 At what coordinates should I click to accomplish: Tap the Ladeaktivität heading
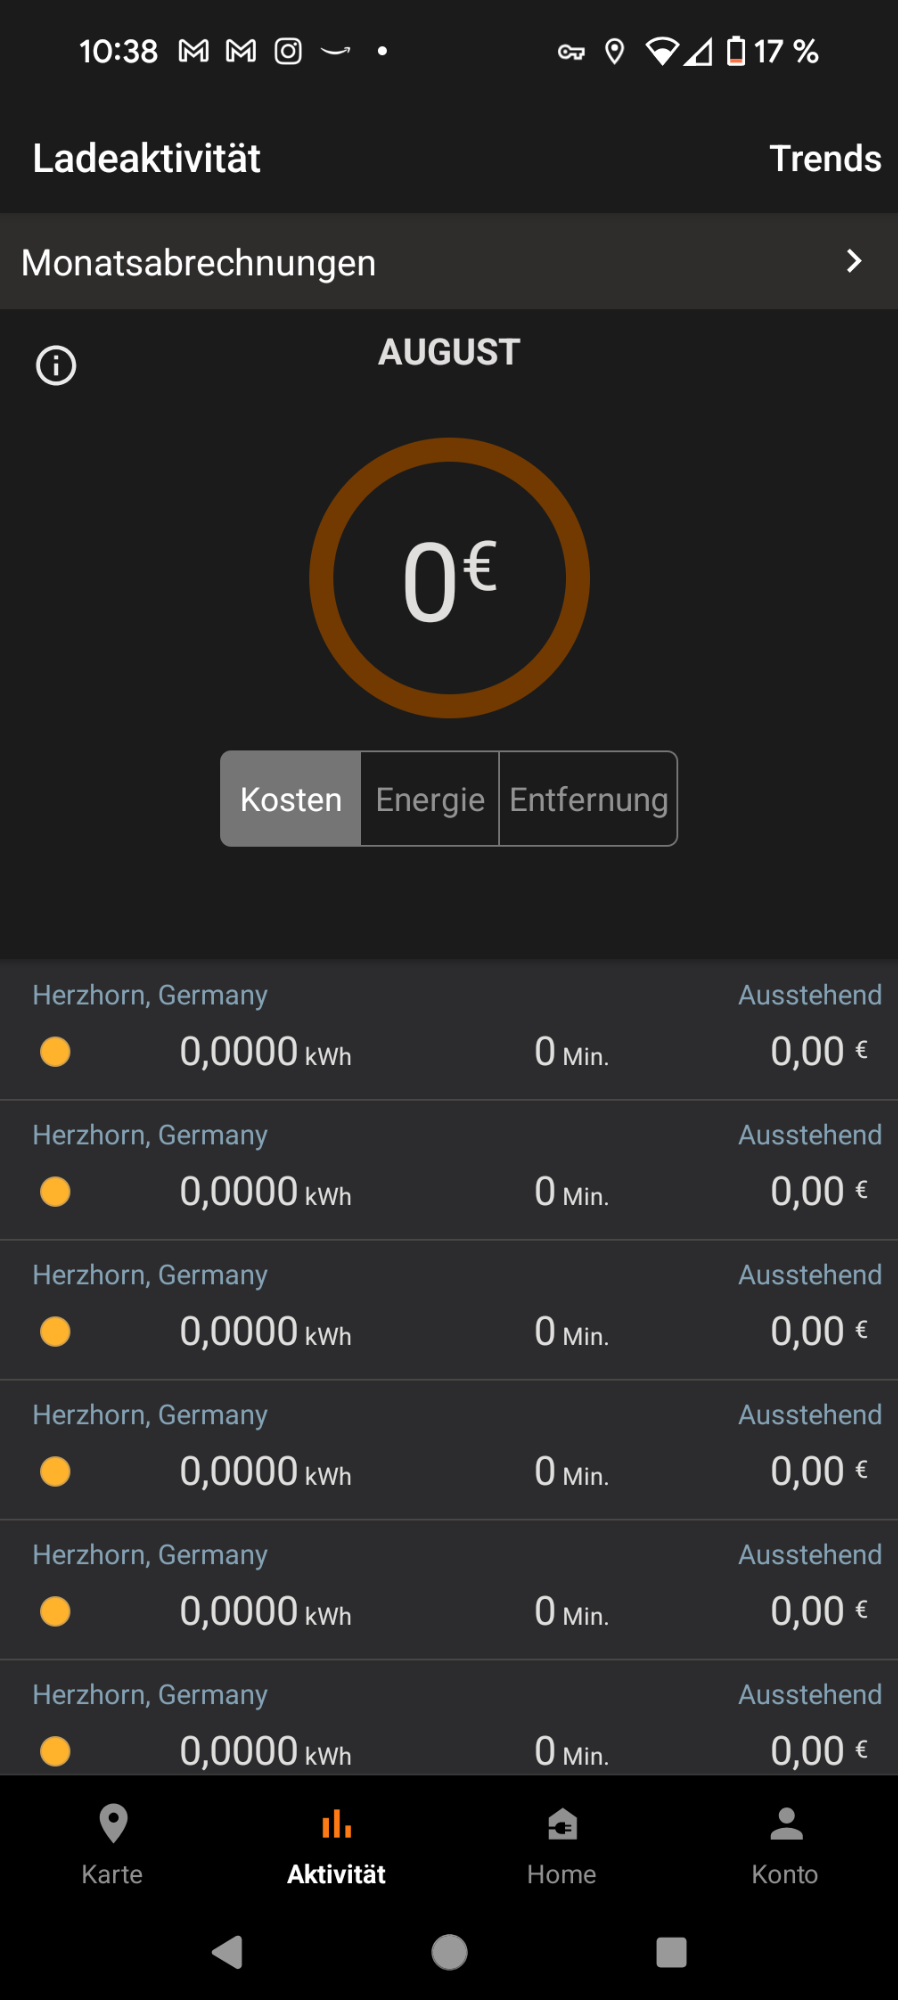coord(147,158)
